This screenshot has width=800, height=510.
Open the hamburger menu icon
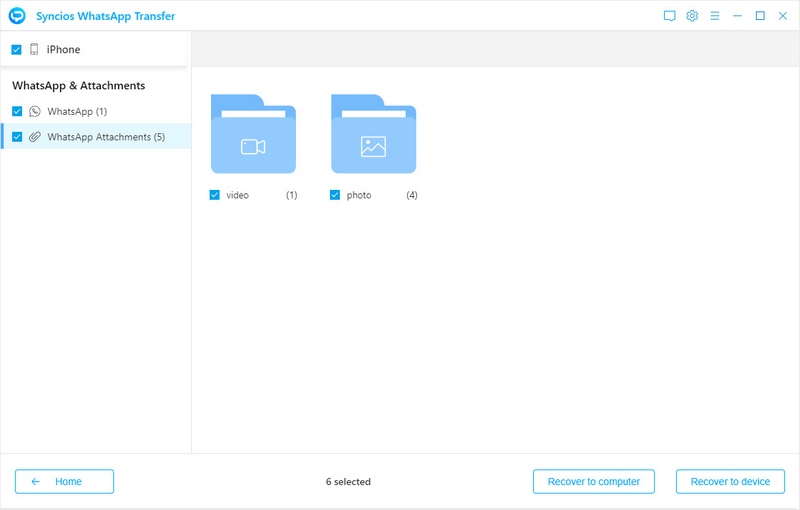click(x=715, y=16)
